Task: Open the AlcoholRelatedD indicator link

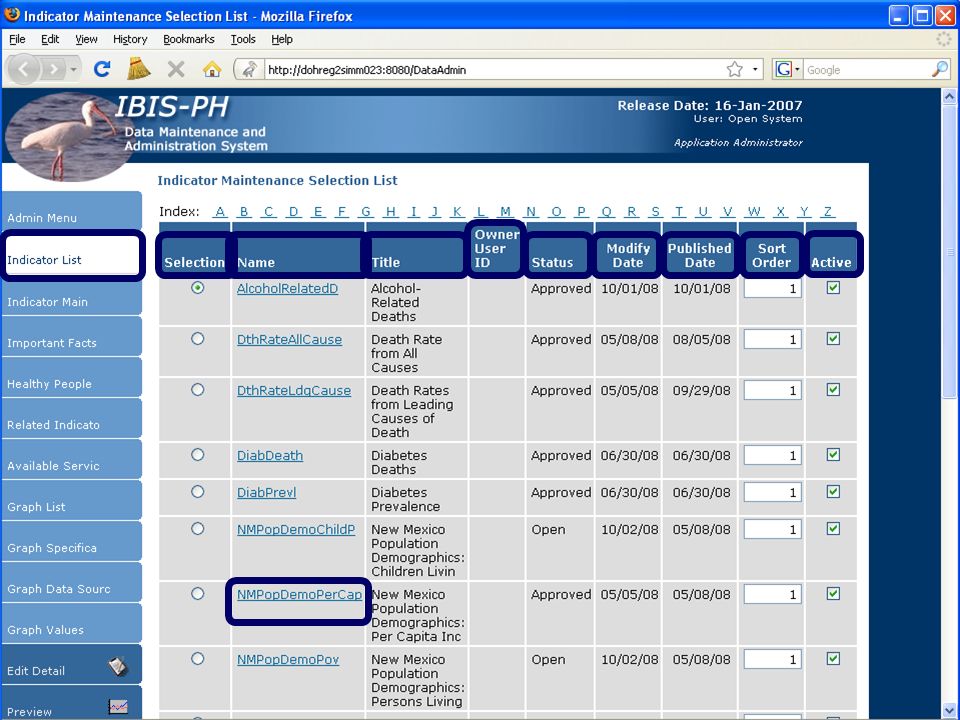Action: (287, 288)
